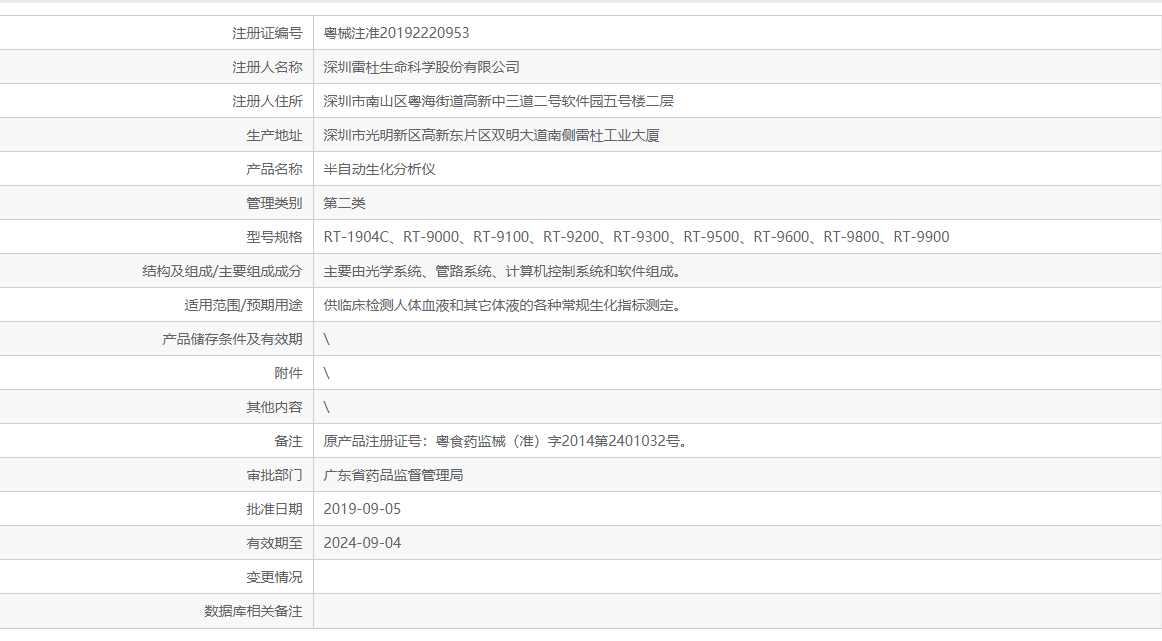Click the 产品储存条件及有效期 label
This screenshot has width=1162, height=641.
pos(232,339)
